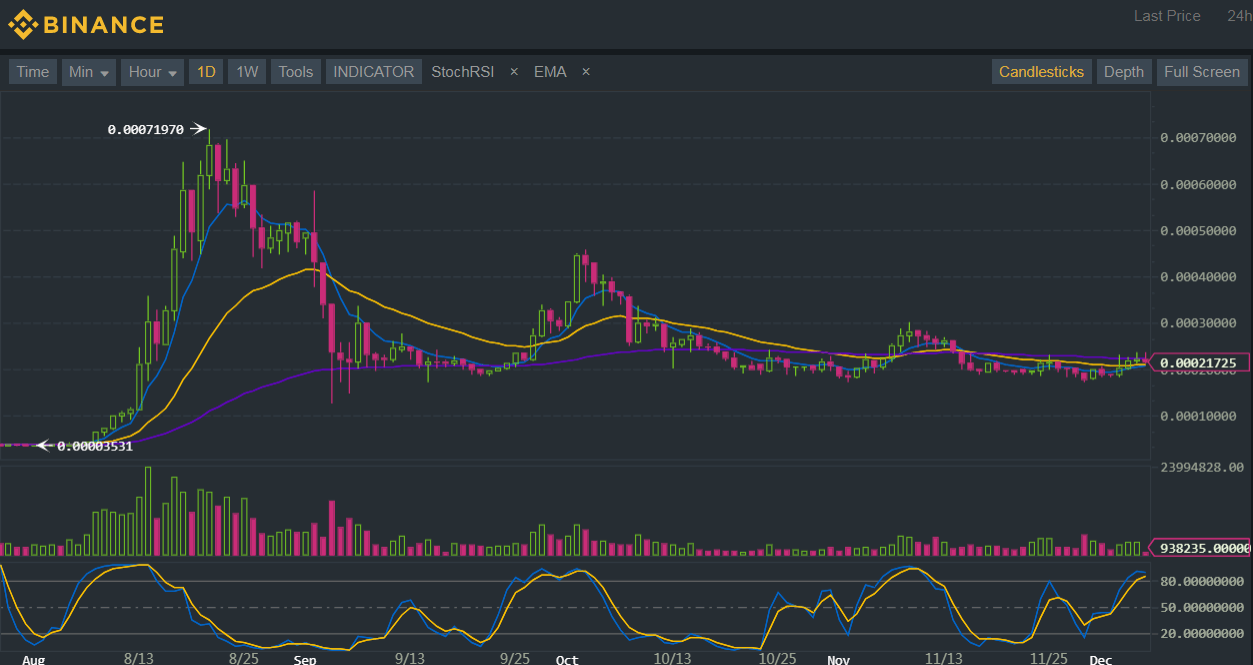Click the 20.00000000 StochRSI level label
This screenshot has width=1253, height=665.
[x=1202, y=633]
